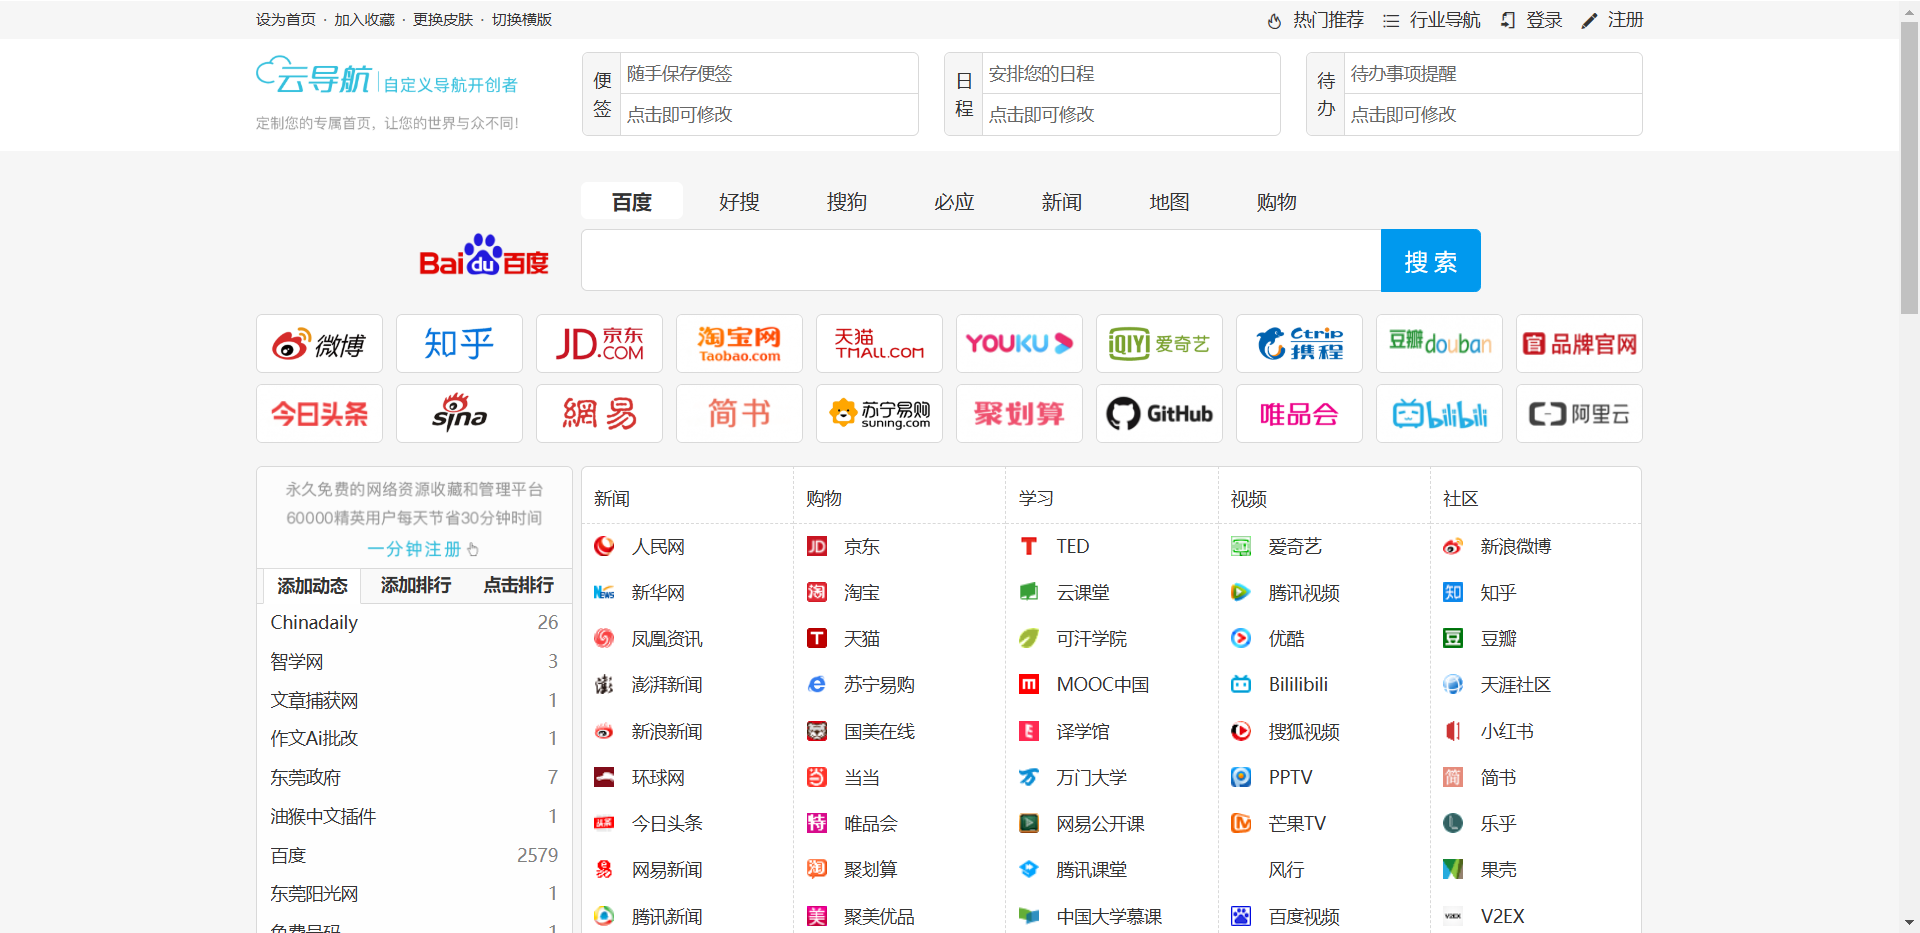Click the bilibili icon
Screen dimensions: 1920x933
tap(1438, 413)
